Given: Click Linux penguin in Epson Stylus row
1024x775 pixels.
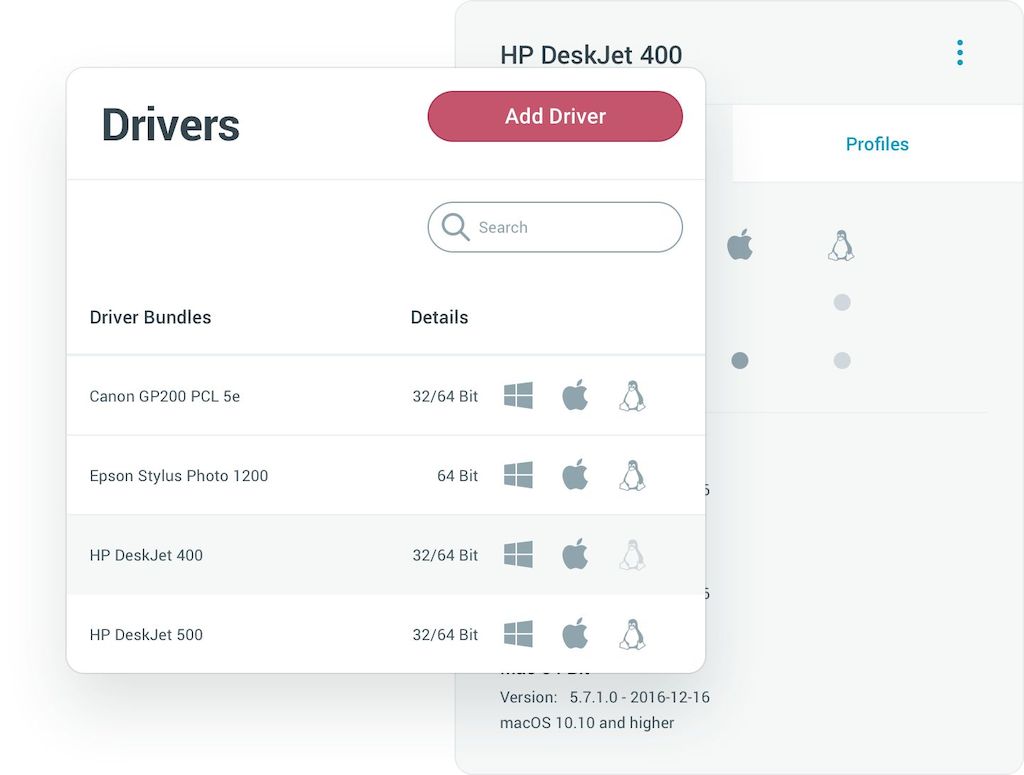Looking at the screenshot, I should [x=632, y=475].
